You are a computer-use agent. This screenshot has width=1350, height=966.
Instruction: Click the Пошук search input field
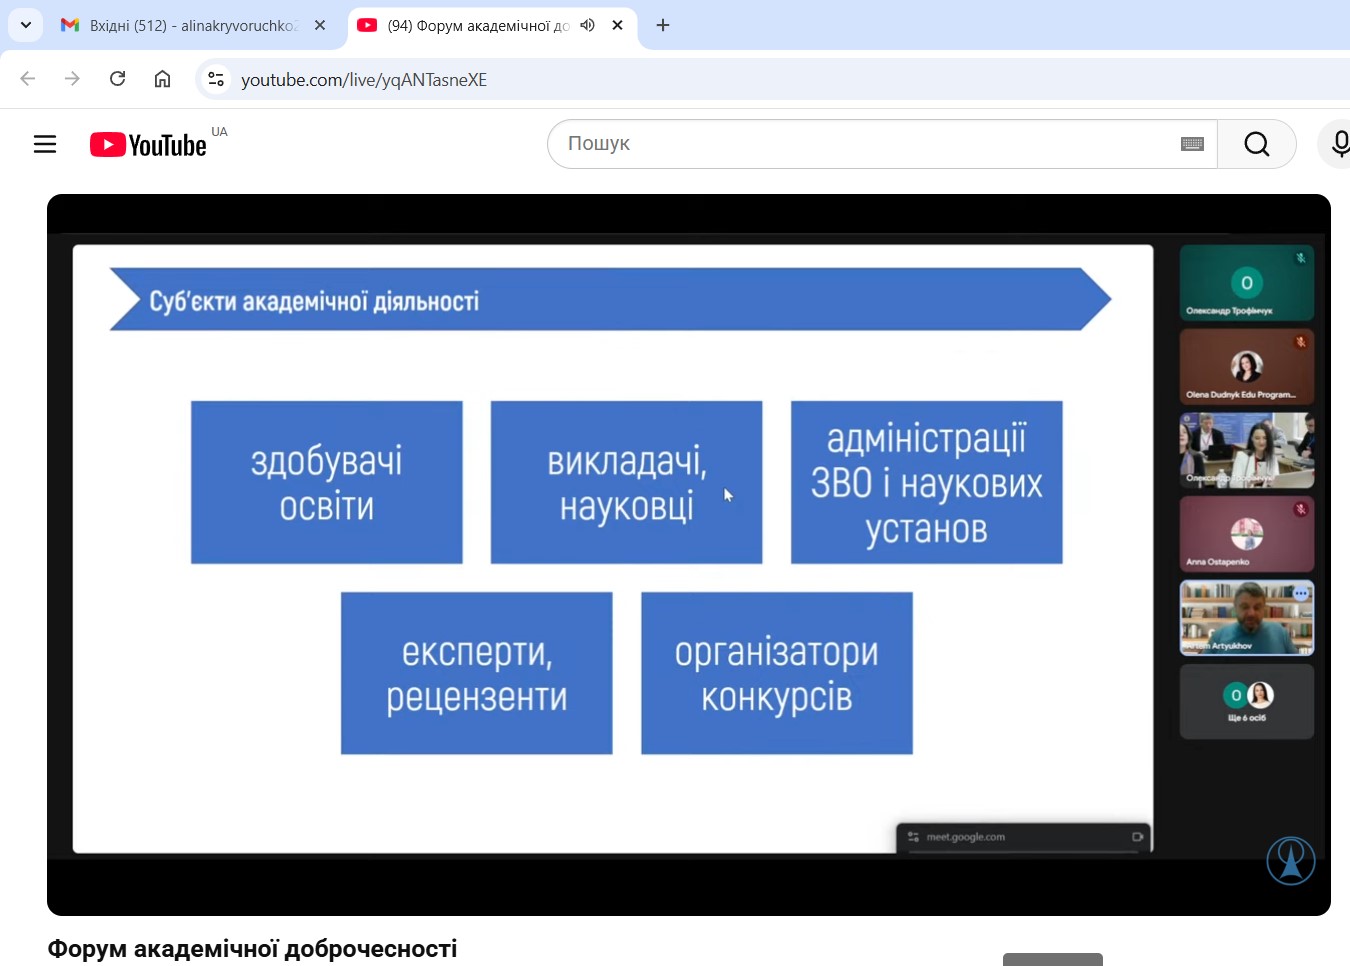(860, 144)
